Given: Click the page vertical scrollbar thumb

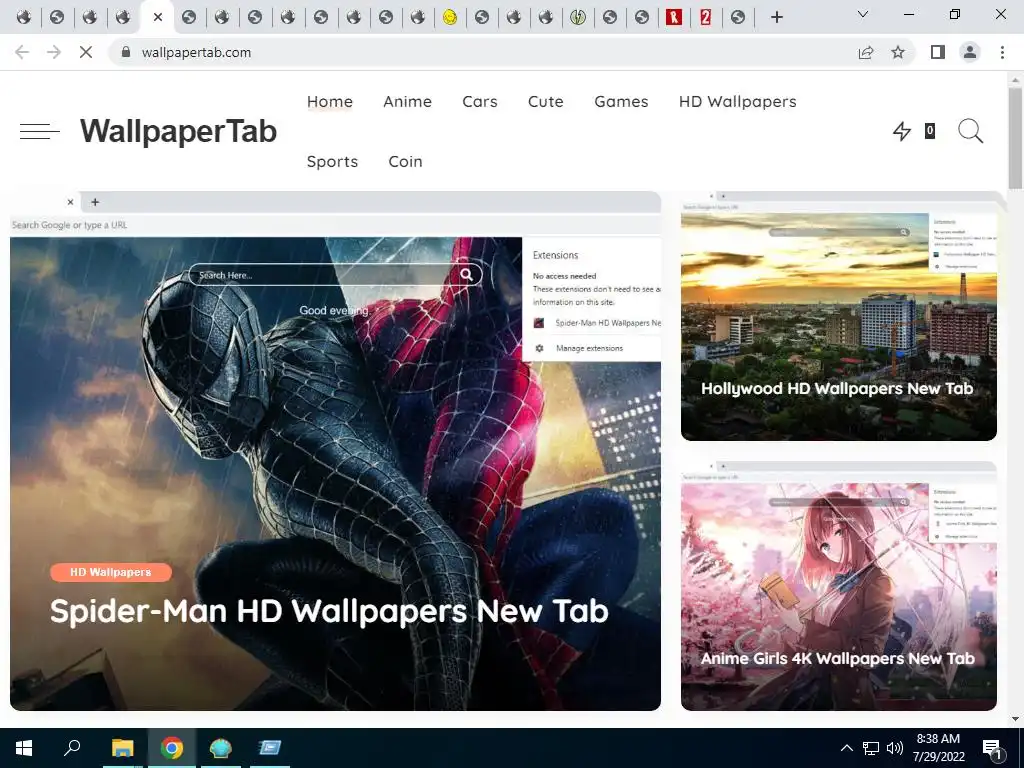Looking at the screenshot, I should (x=1015, y=138).
